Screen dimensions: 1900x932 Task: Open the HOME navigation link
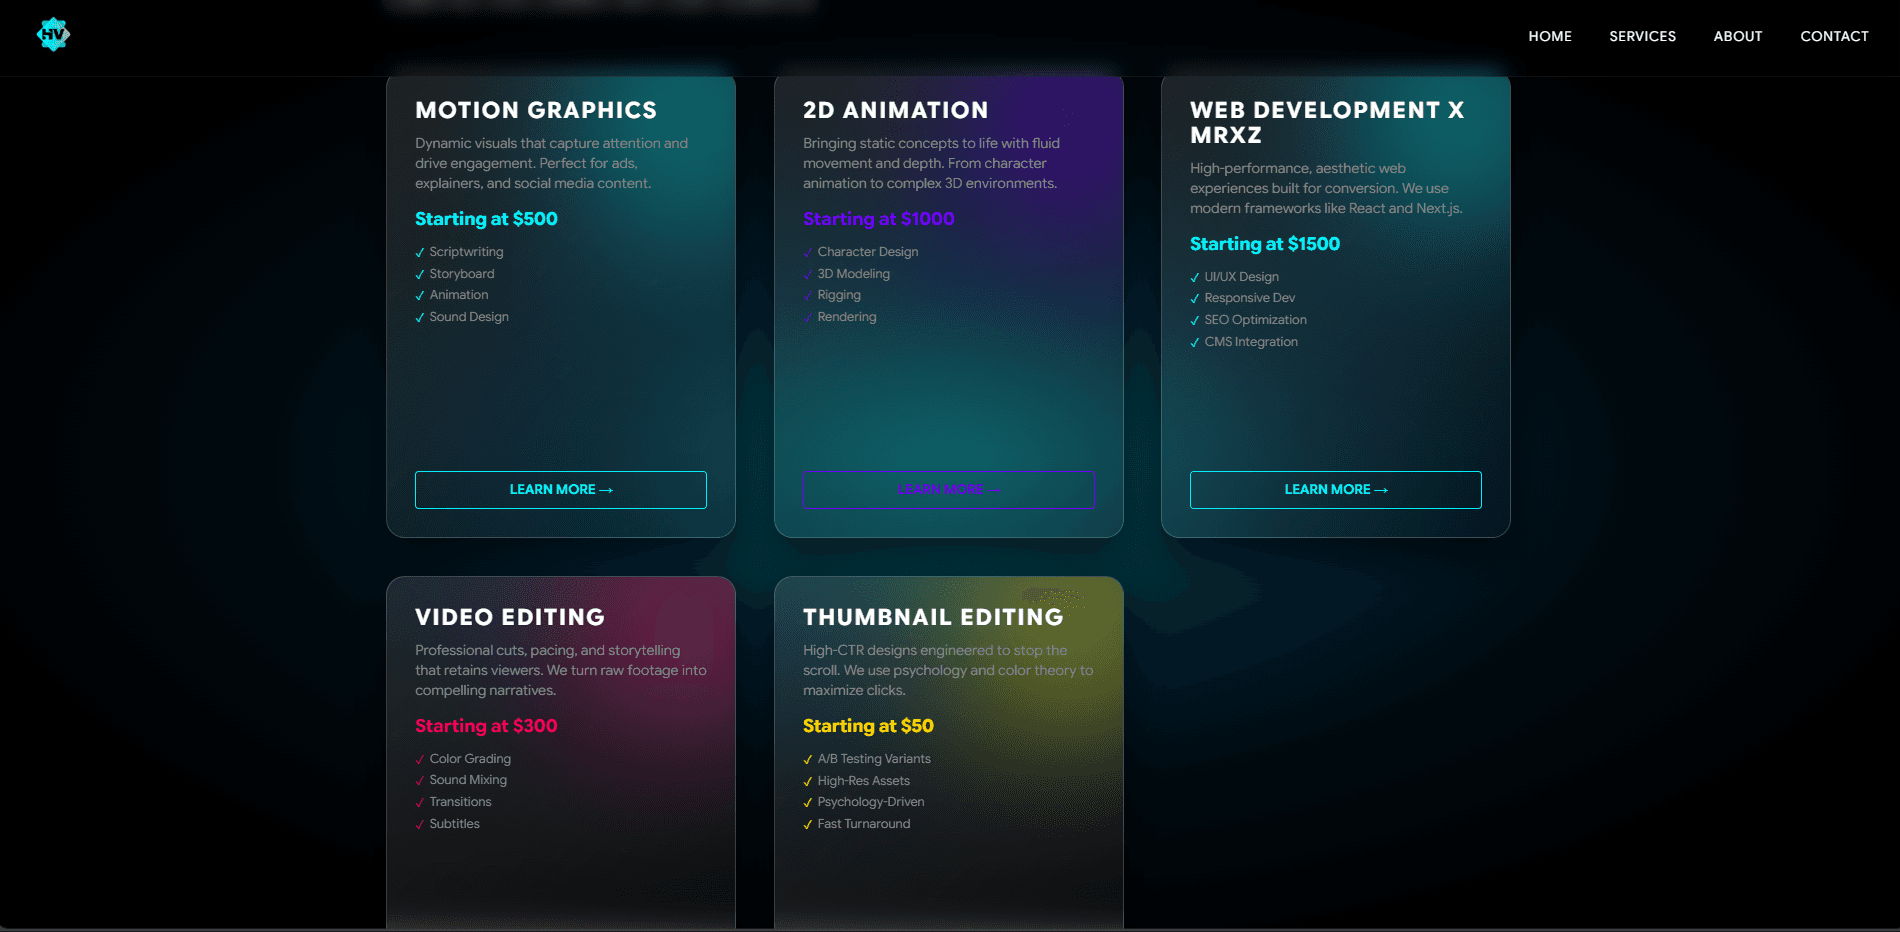click(x=1550, y=36)
